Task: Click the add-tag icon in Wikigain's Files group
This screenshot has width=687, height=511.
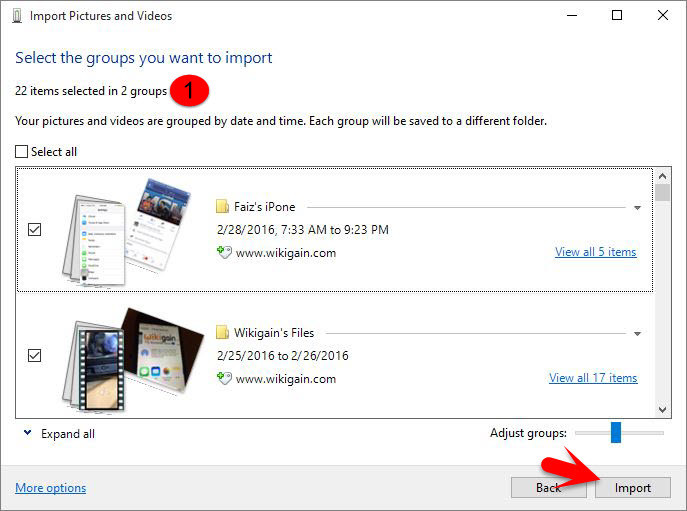Action: tap(224, 378)
